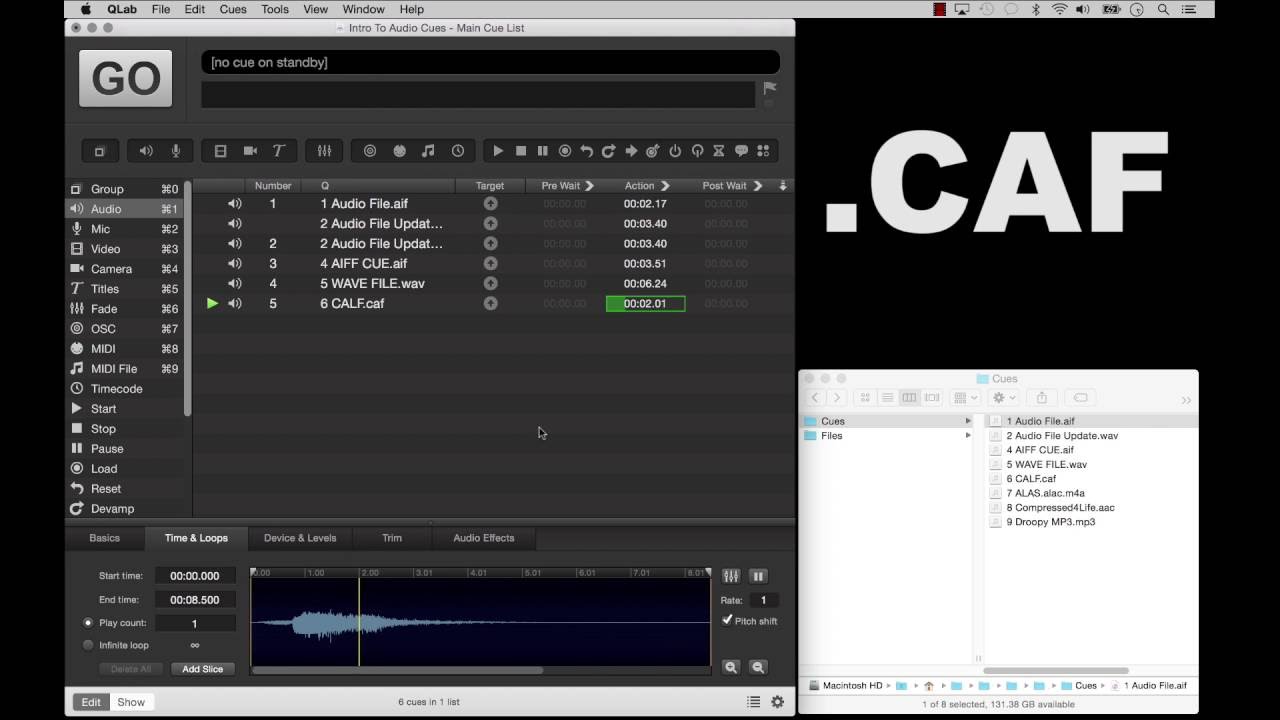Click the italic T Titles toolbar icon
This screenshot has height=720, width=1280.
click(279, 151)
